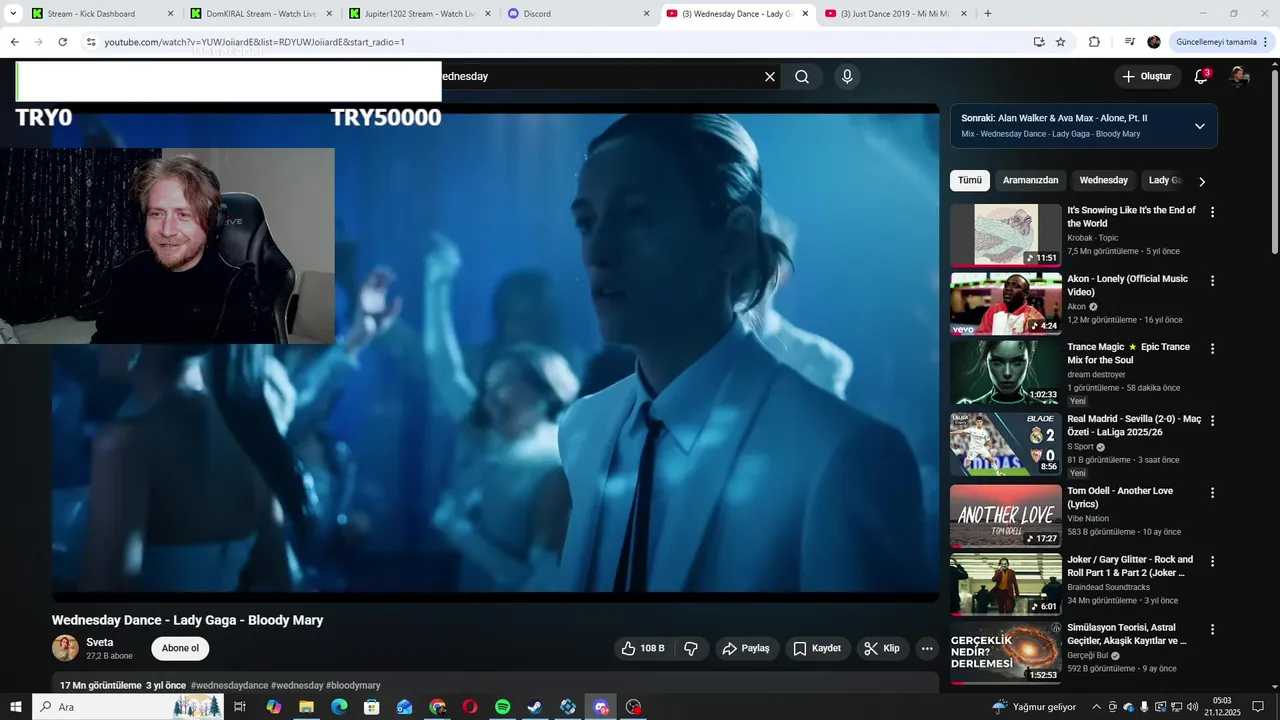Select the Wednesday filter chip

(x=1104, y=180)
